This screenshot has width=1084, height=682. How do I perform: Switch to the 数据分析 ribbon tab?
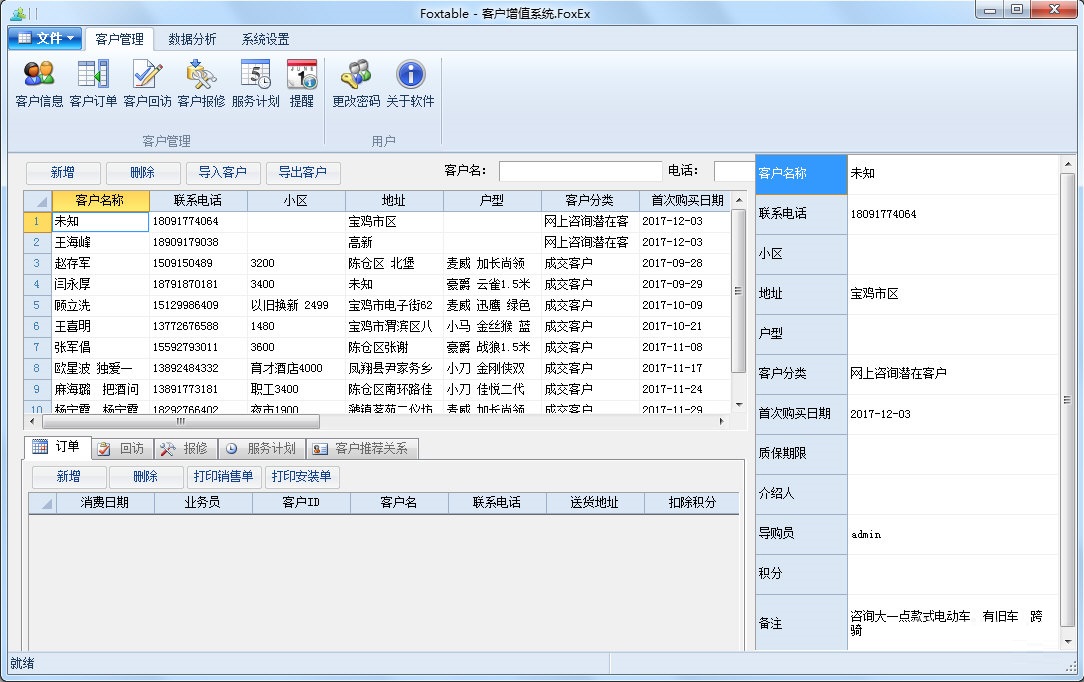[x=192, y=38]
